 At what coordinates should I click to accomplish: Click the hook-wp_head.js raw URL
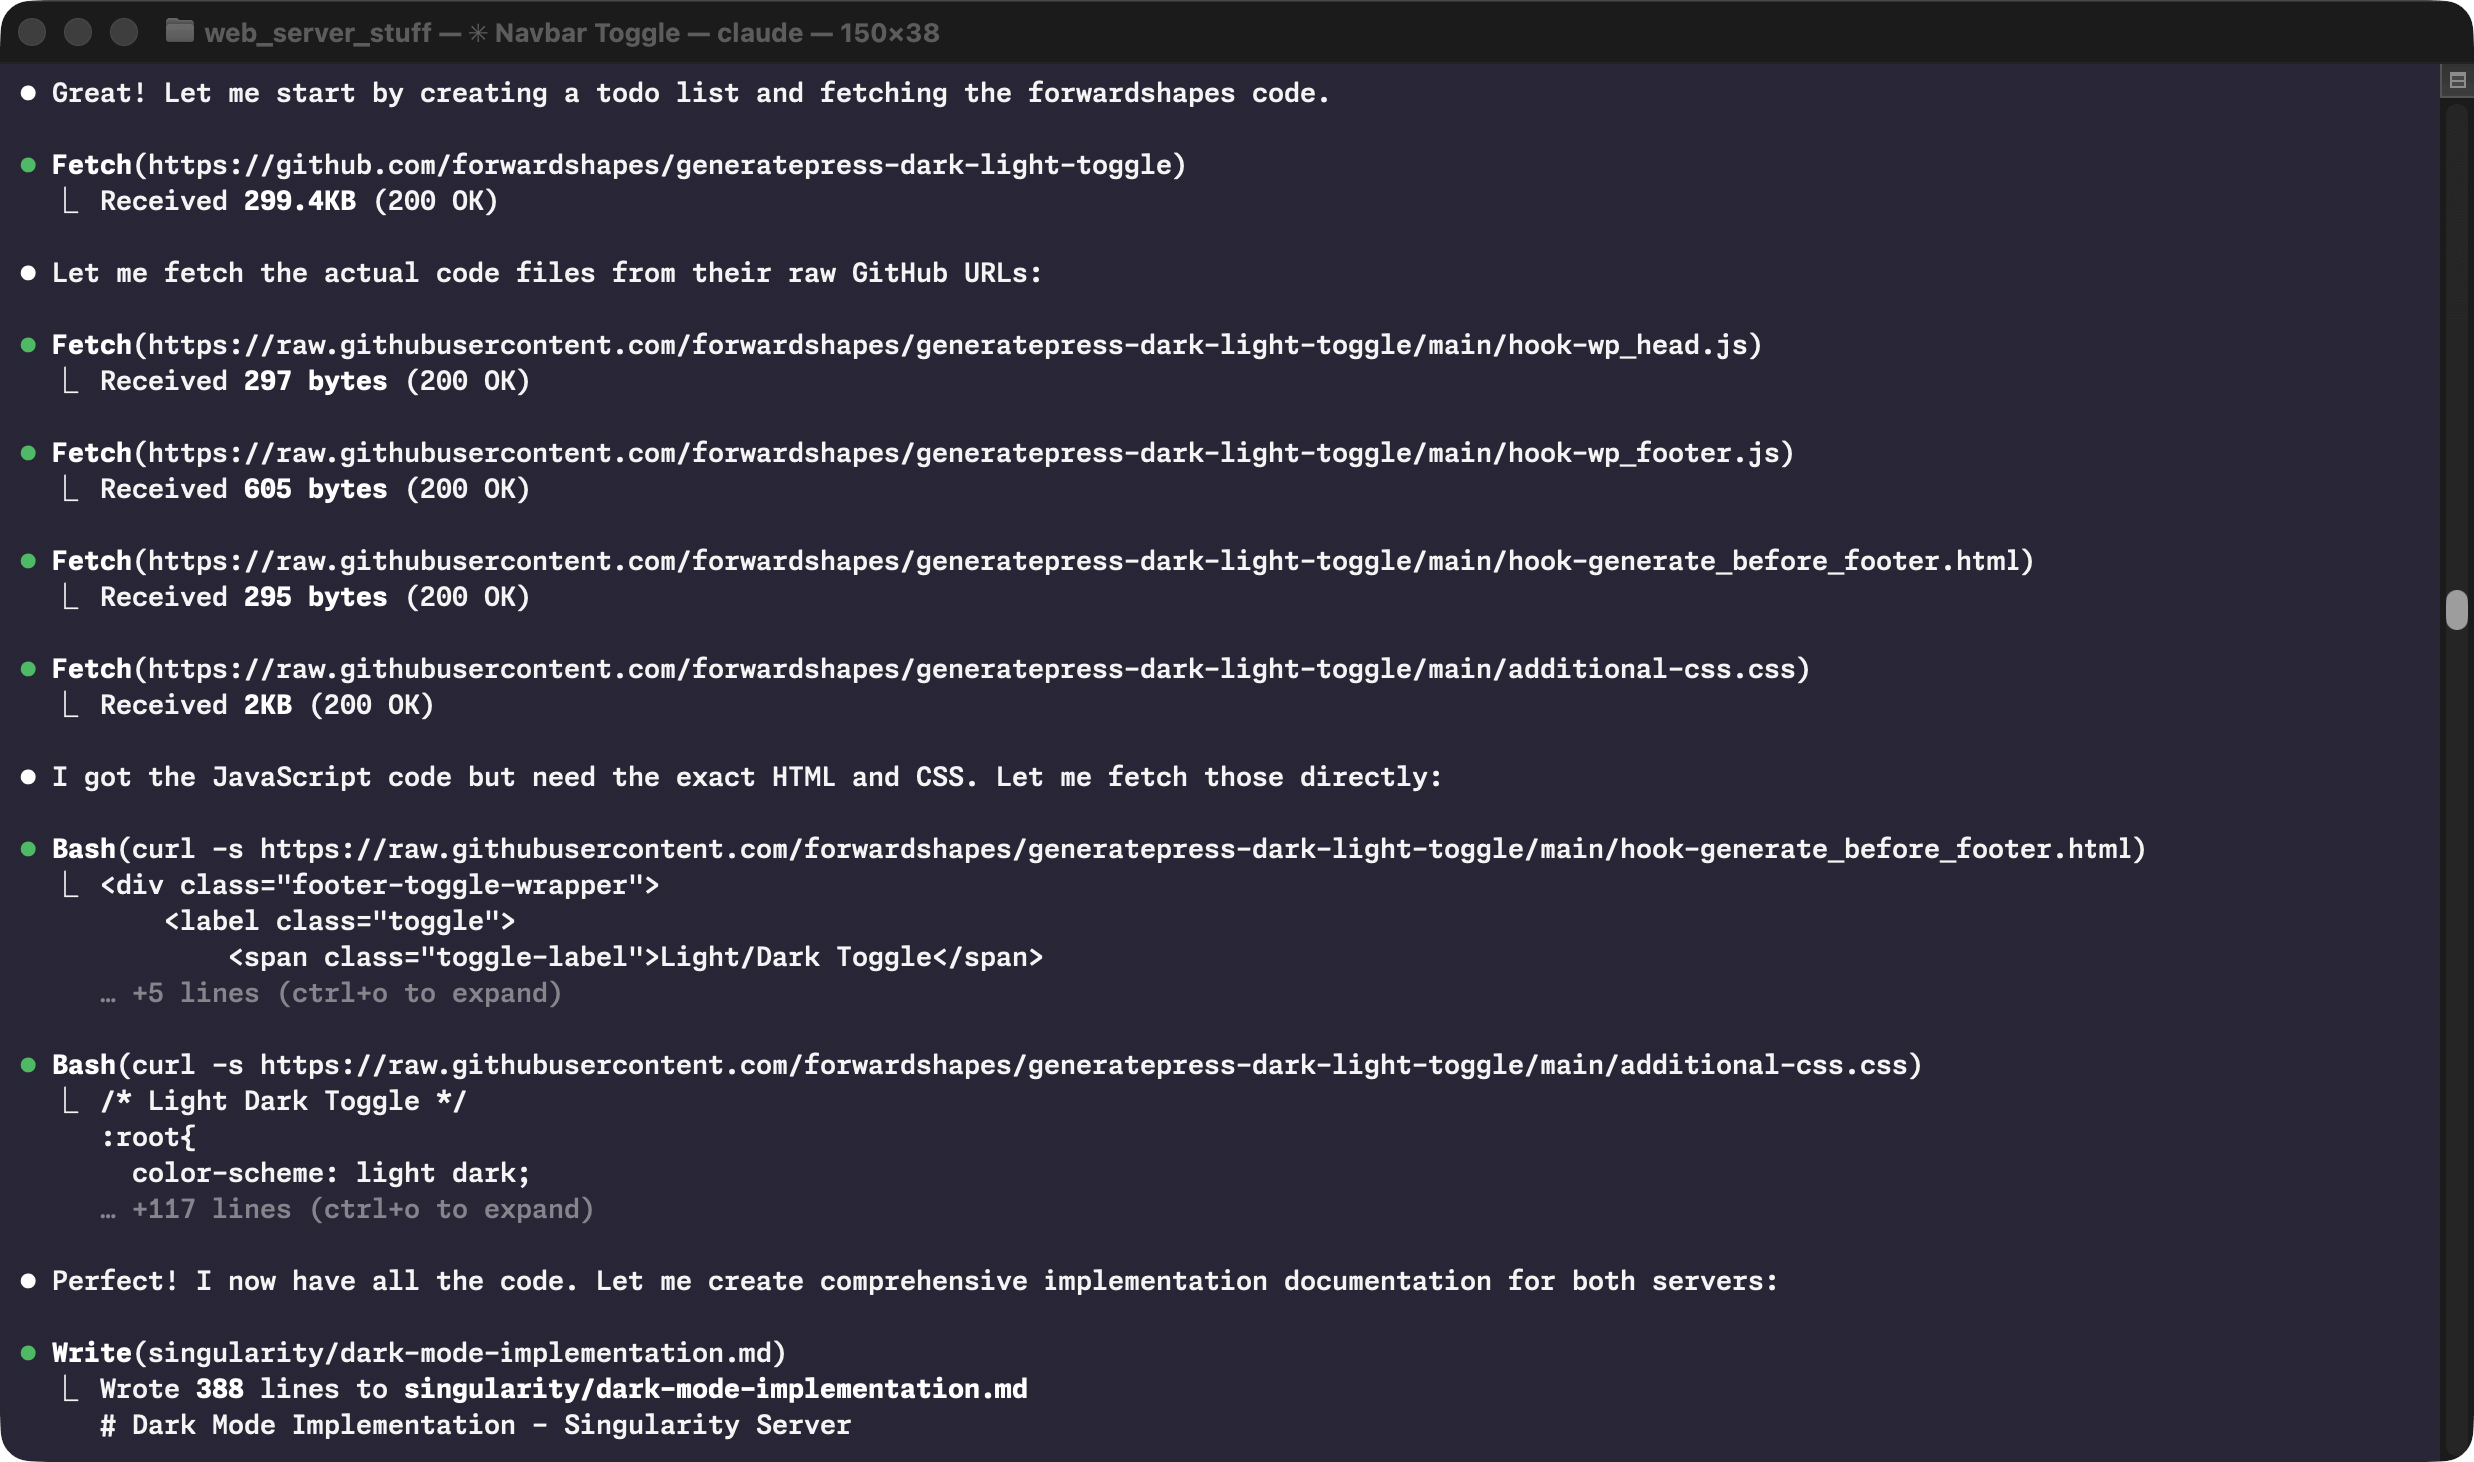point(950,345)
